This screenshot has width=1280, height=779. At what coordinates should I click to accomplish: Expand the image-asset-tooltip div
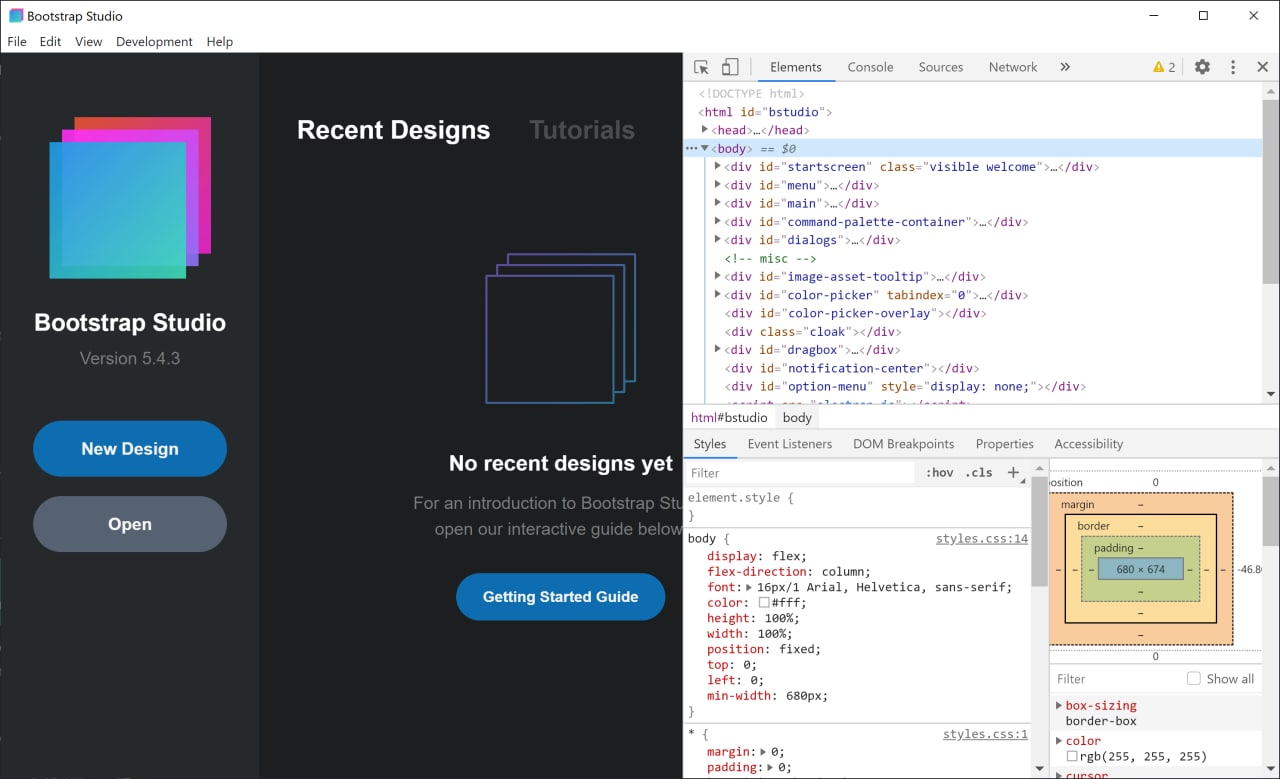coord(718,276)
